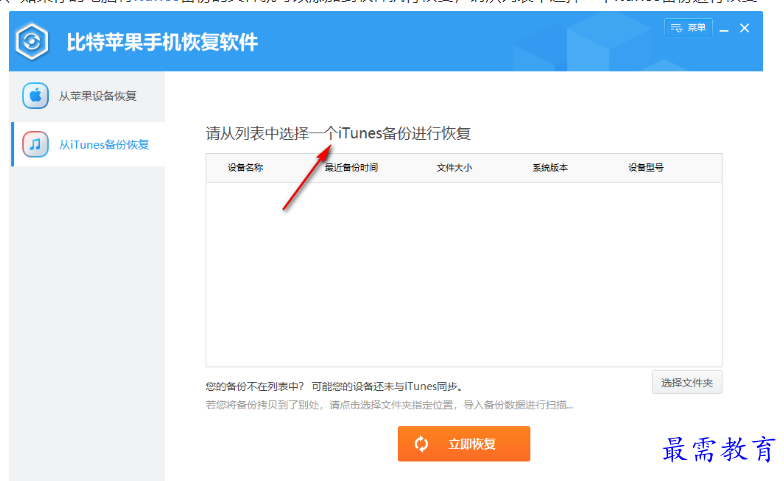Click the 系统版本 column header
This screenshot has height=481, width=784.
click(x=550, y=168)
